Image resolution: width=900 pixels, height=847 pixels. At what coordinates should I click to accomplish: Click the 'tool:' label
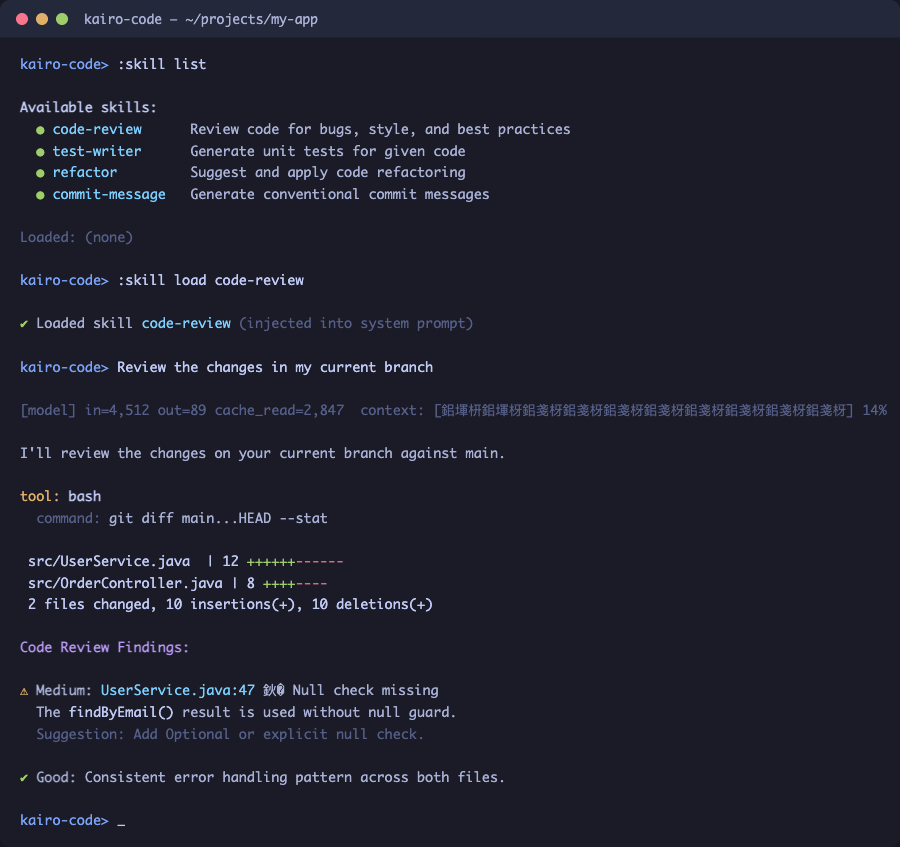(40, 496)
